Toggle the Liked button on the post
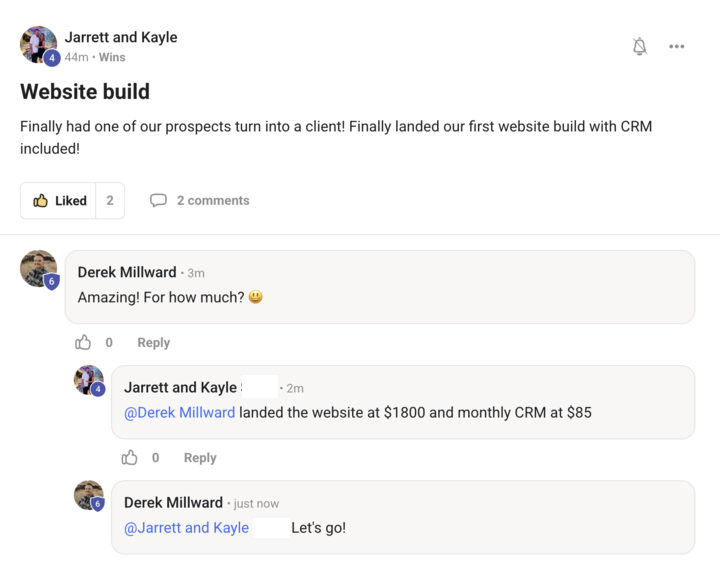720x562 pixels. [59, 200]
